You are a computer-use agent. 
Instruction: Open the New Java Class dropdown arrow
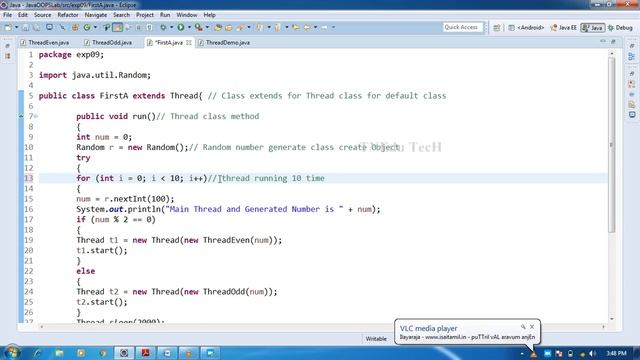coord(95,27)
